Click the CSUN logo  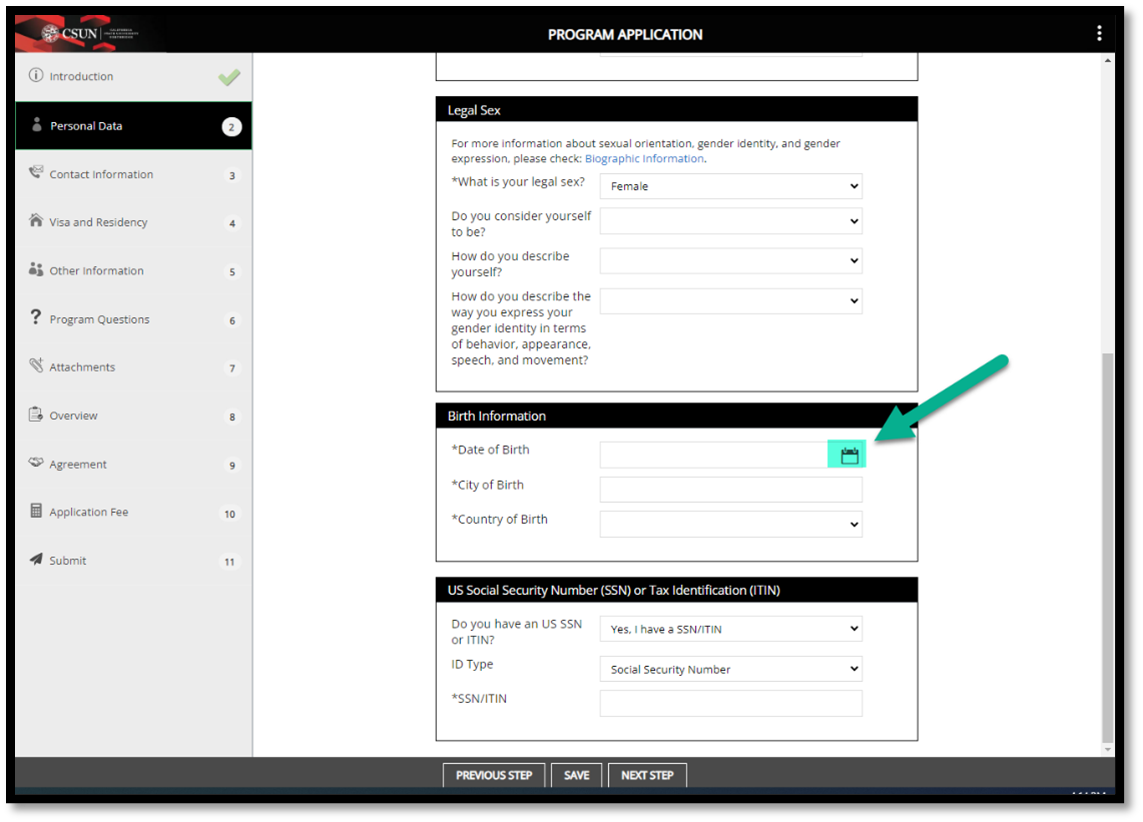coord(90,34)
